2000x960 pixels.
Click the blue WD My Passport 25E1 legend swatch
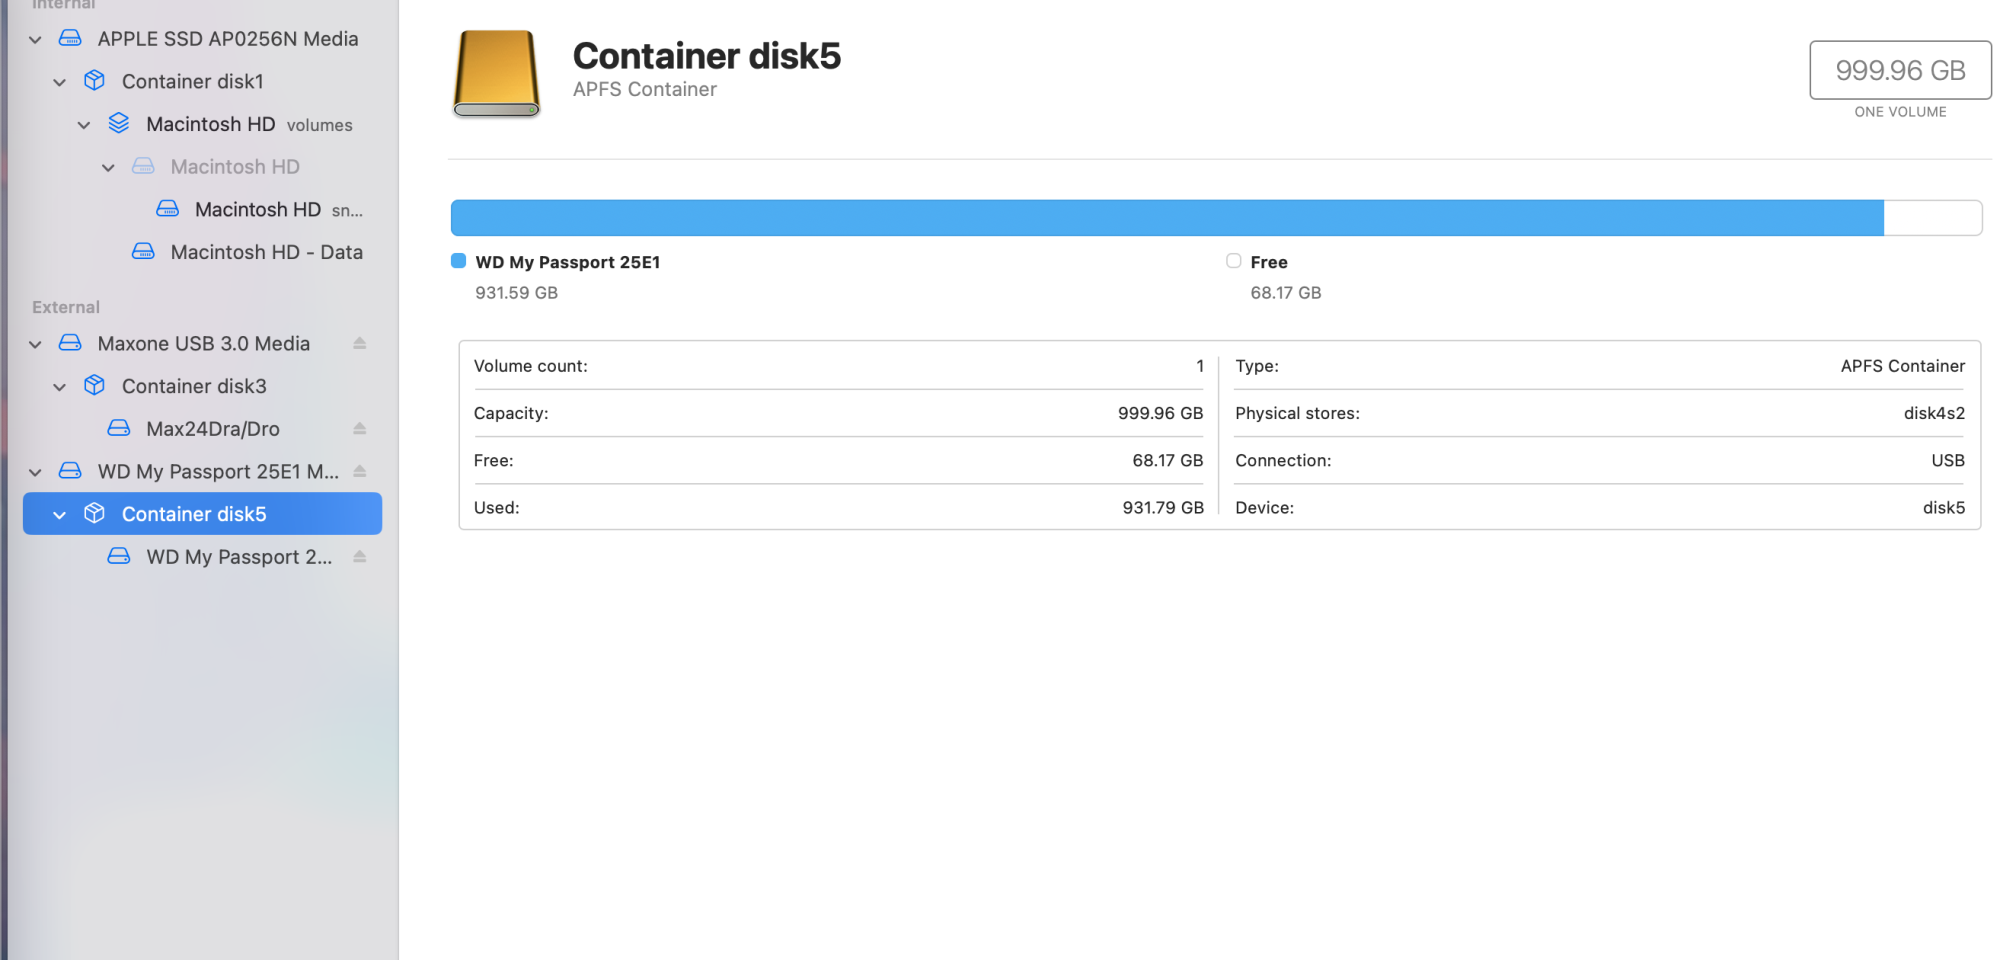tap(458, 261)
